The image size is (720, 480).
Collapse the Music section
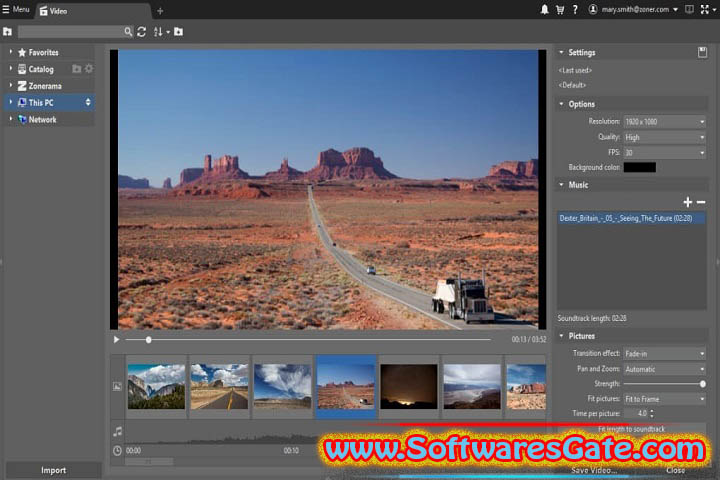coord(561,185)
